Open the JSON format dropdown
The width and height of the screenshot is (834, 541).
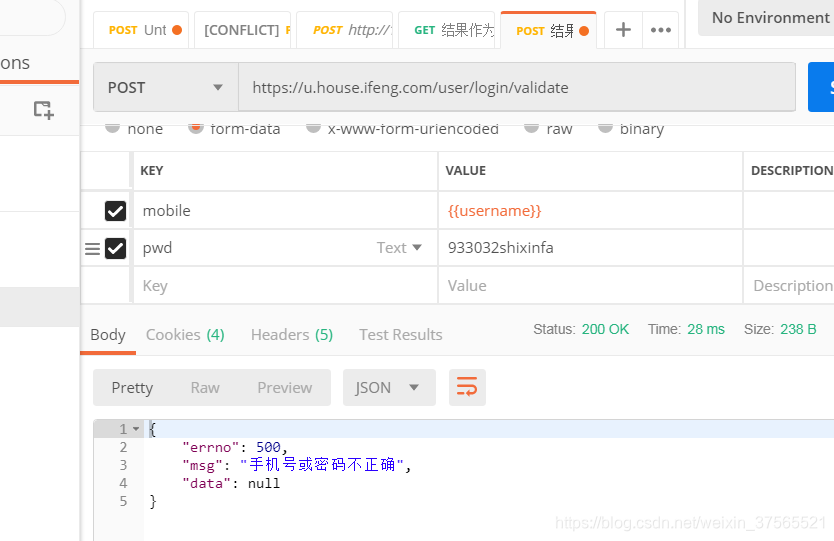[389, 387]
